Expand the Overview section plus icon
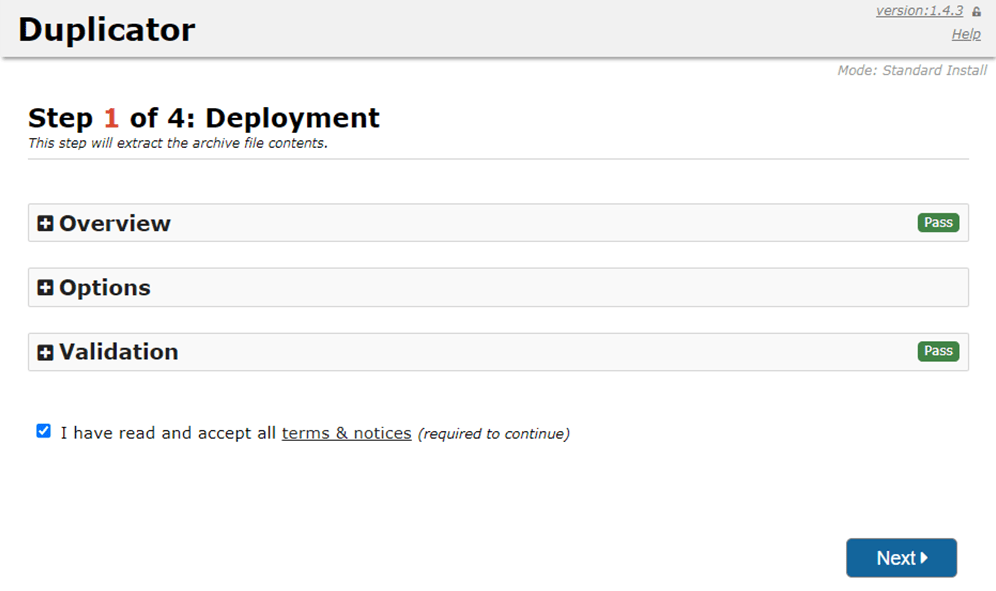 click(x=45, y=223)
